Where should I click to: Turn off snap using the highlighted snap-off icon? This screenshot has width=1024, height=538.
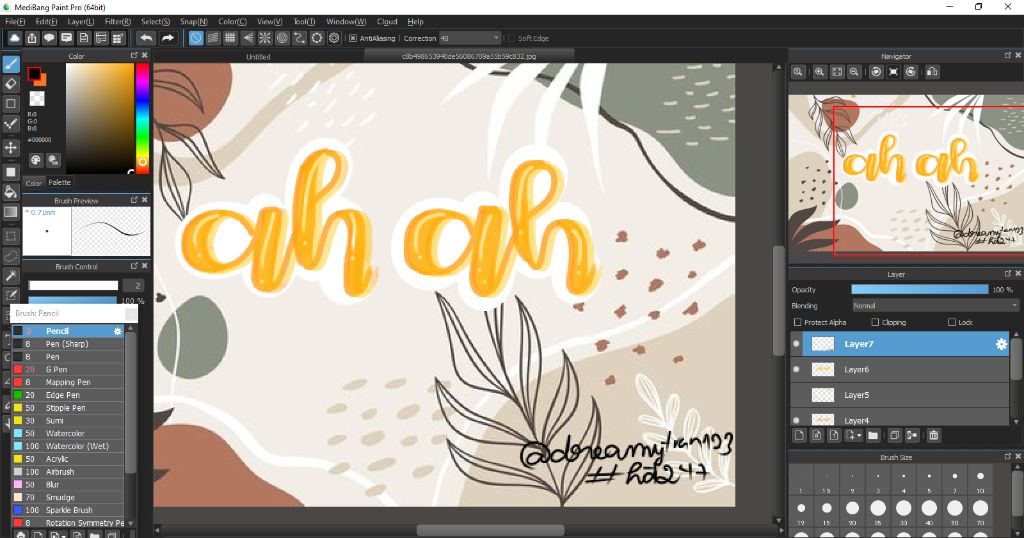(195, 39)
